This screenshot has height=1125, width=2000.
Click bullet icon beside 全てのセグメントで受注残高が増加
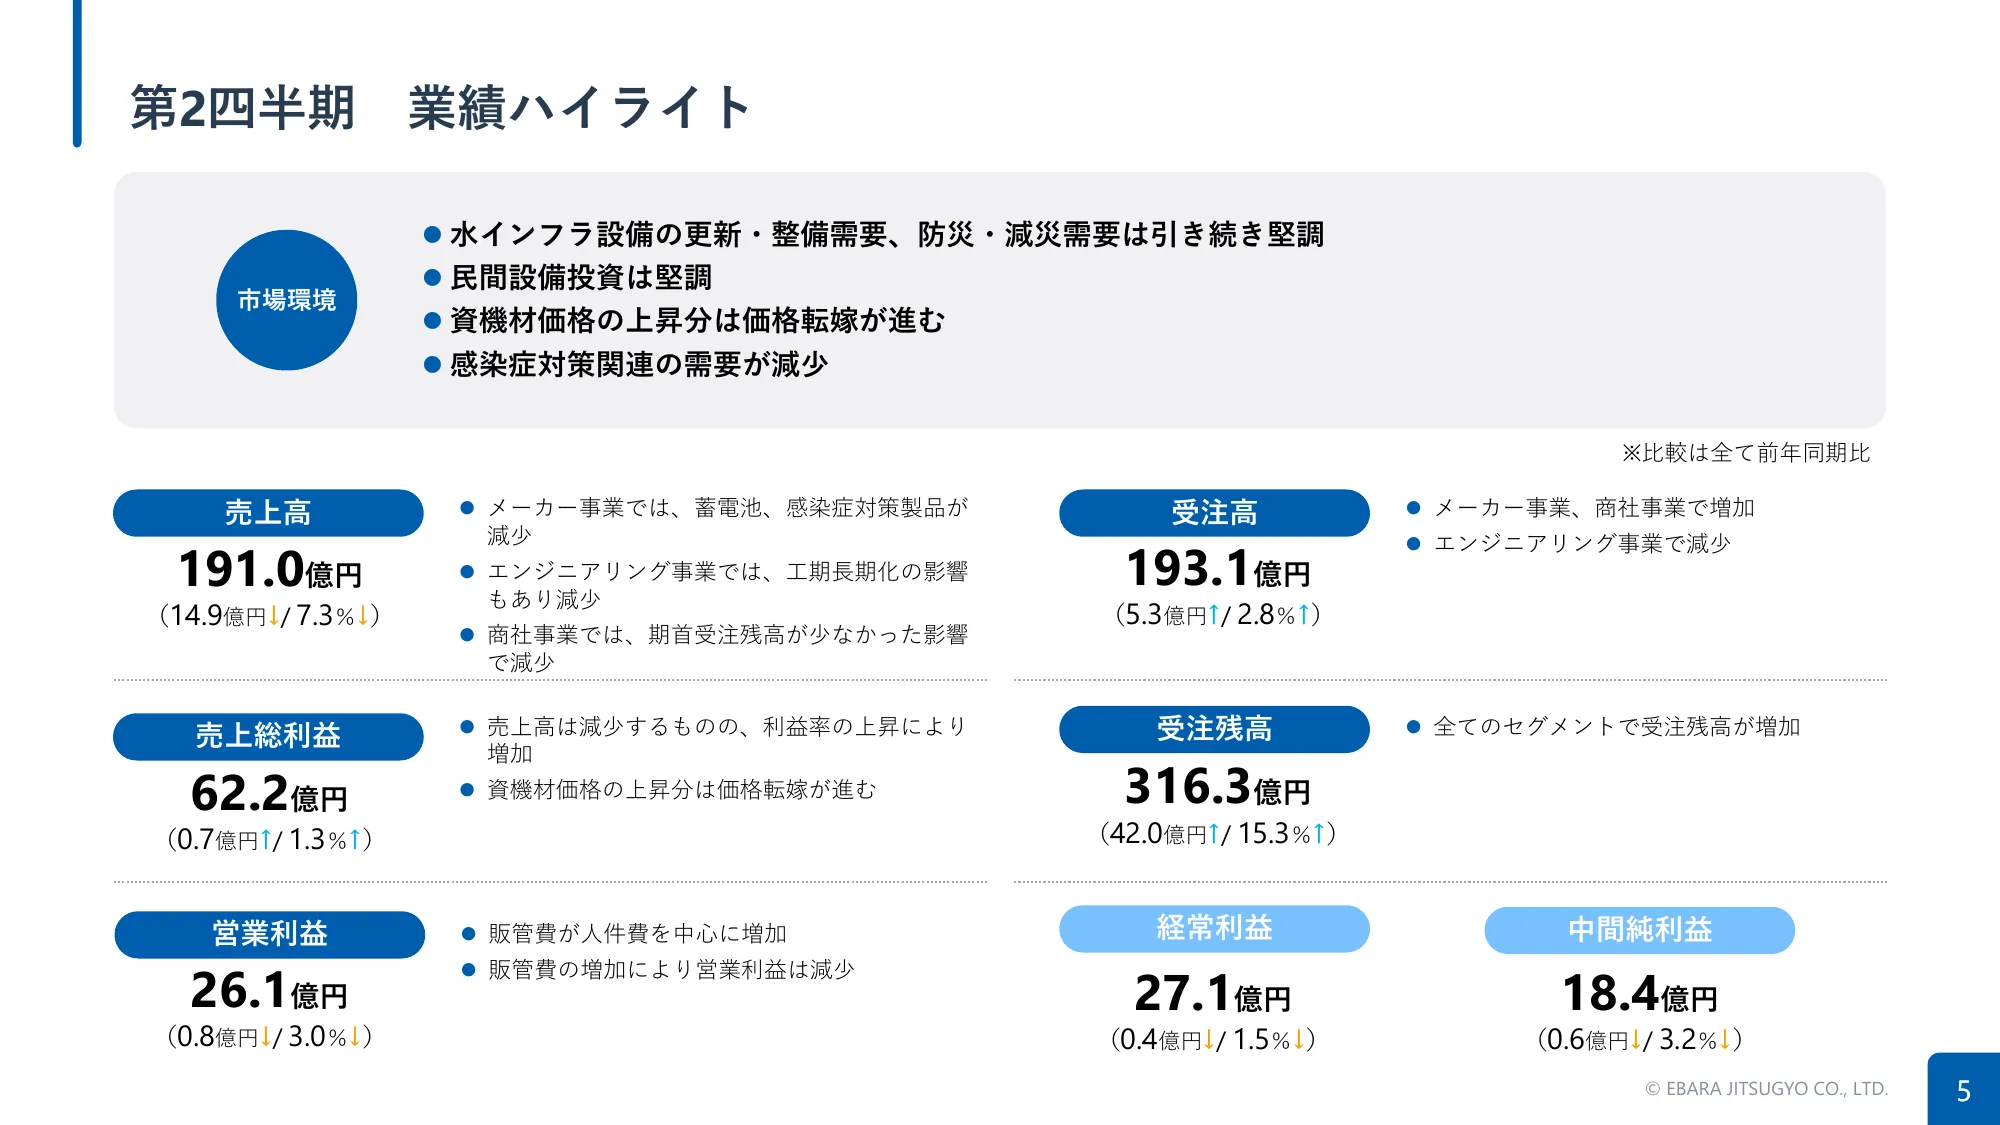[1413, 727]
